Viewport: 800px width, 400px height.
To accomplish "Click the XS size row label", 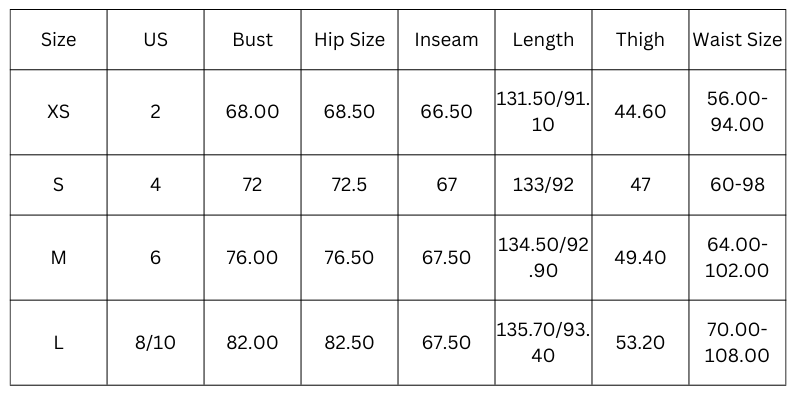I will tap(58, 112).
